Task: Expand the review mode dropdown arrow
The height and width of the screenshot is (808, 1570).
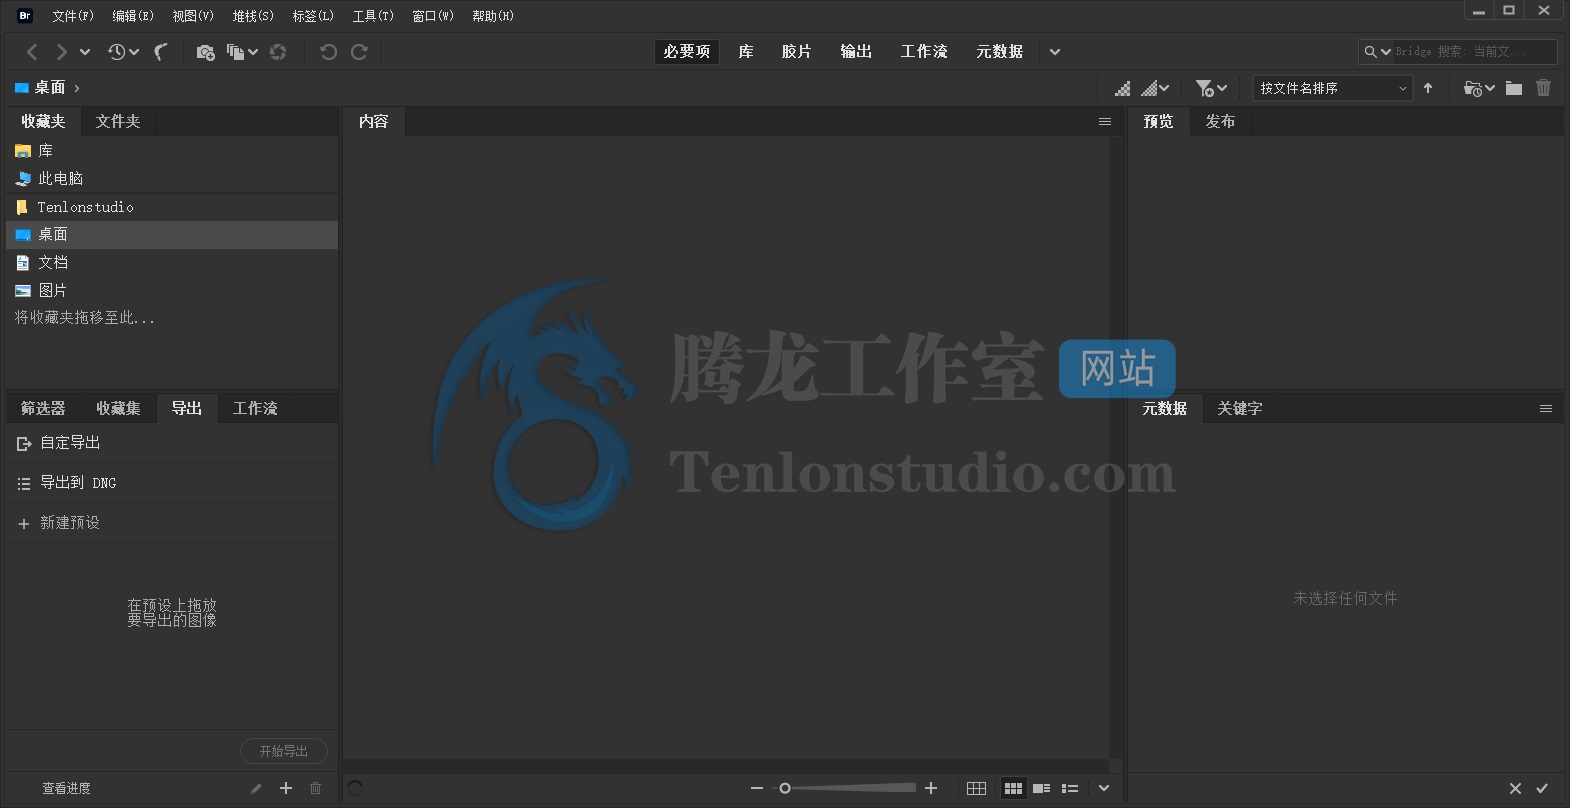Action: pos(253,52)
